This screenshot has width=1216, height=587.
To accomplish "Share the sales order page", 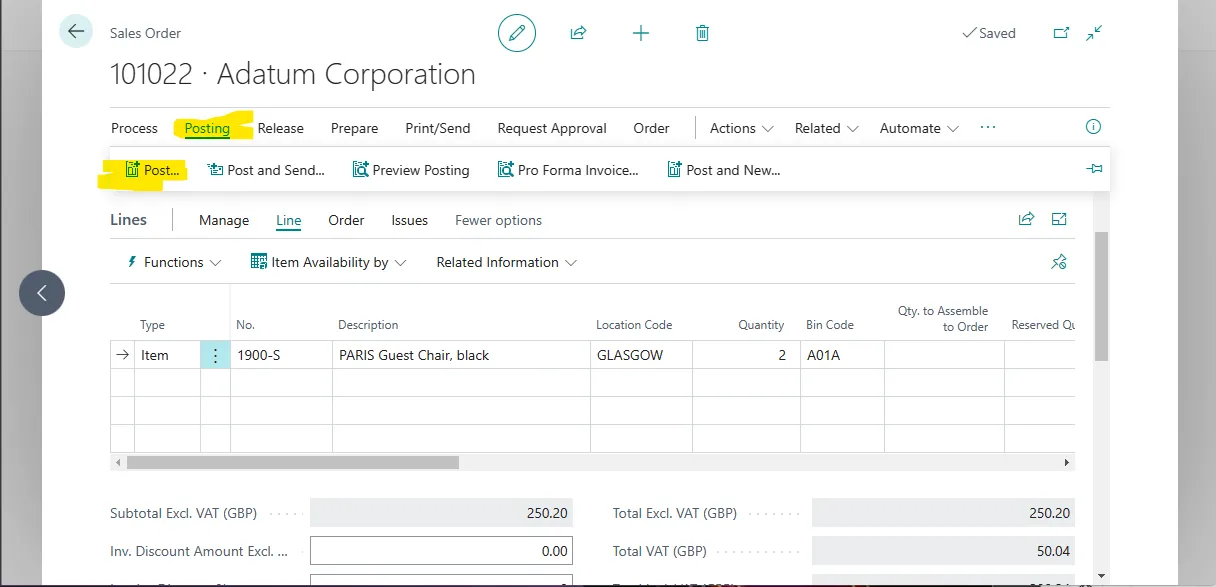I will coord(578,33).
